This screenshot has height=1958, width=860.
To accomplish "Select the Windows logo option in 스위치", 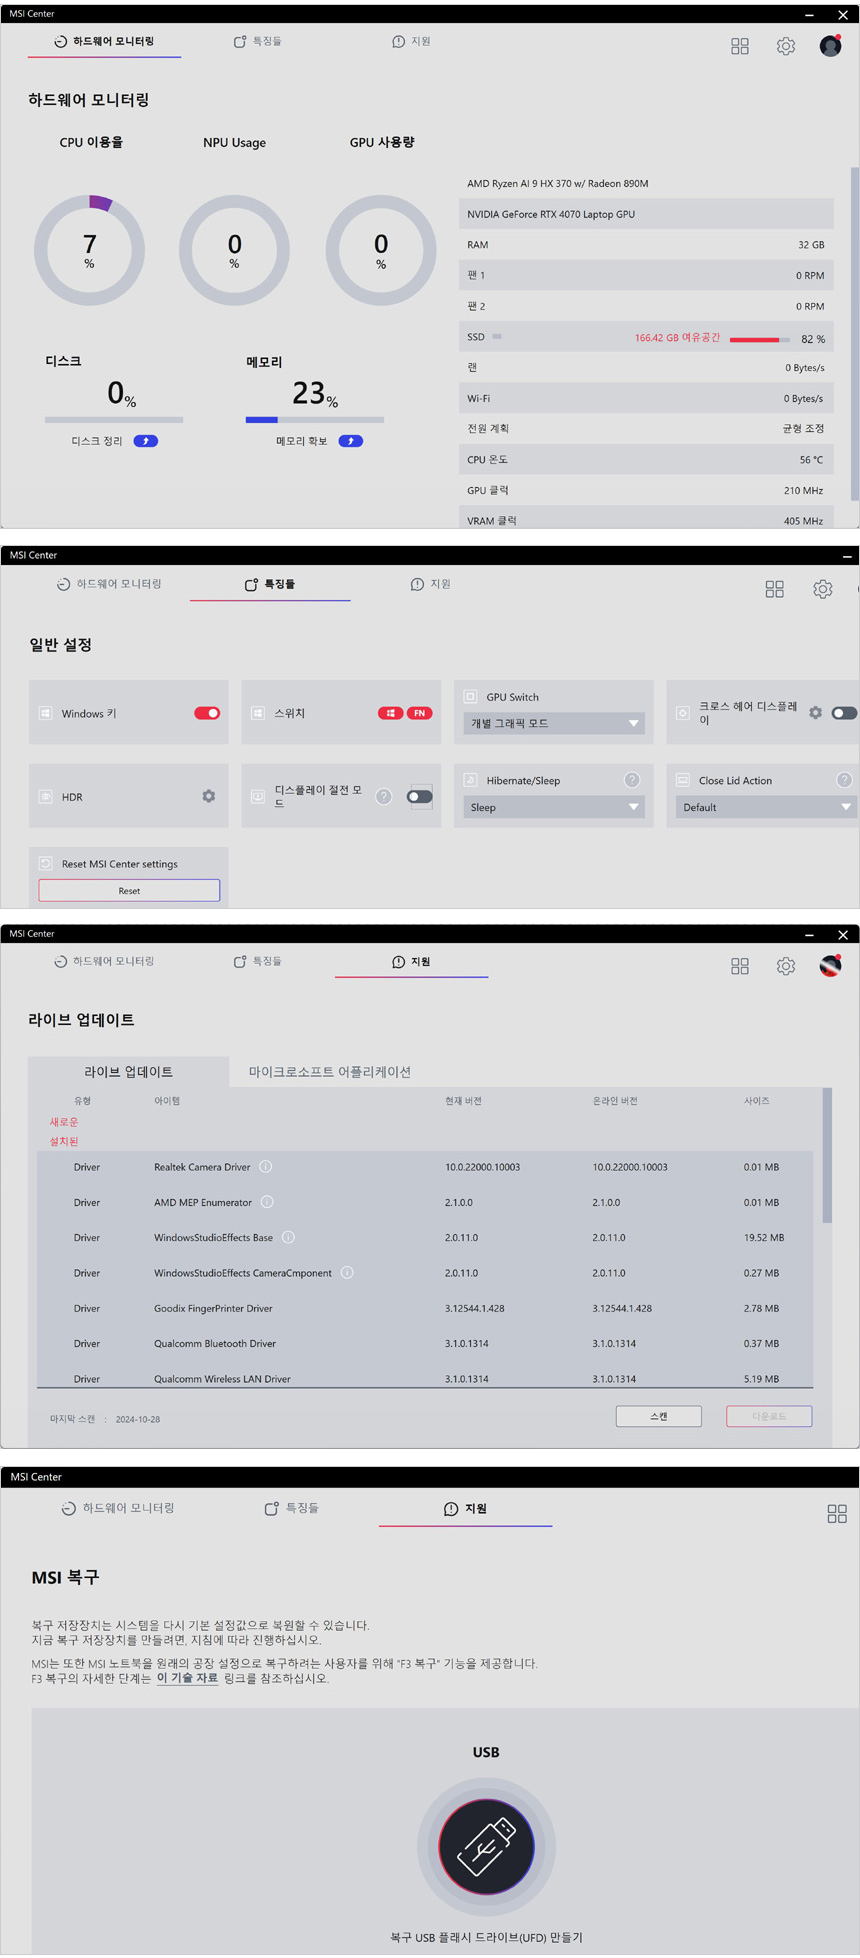I will 390,713.
